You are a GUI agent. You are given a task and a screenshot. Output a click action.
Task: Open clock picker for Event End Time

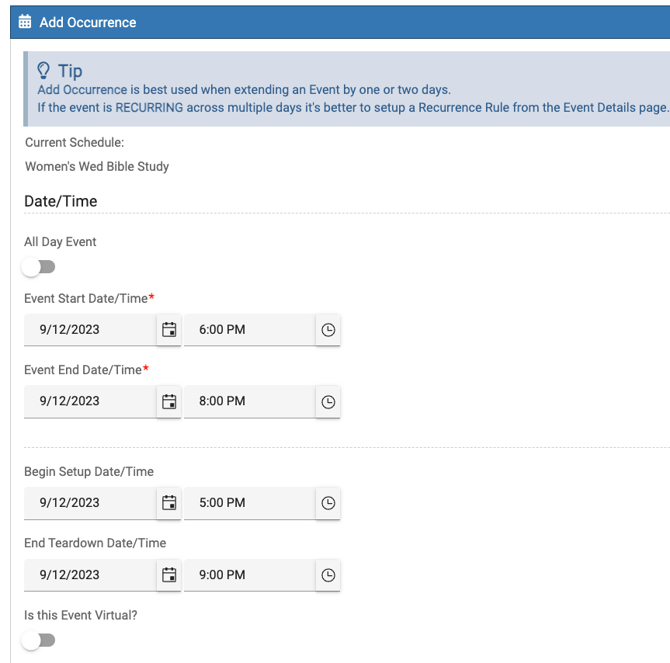tap(328, 401)
